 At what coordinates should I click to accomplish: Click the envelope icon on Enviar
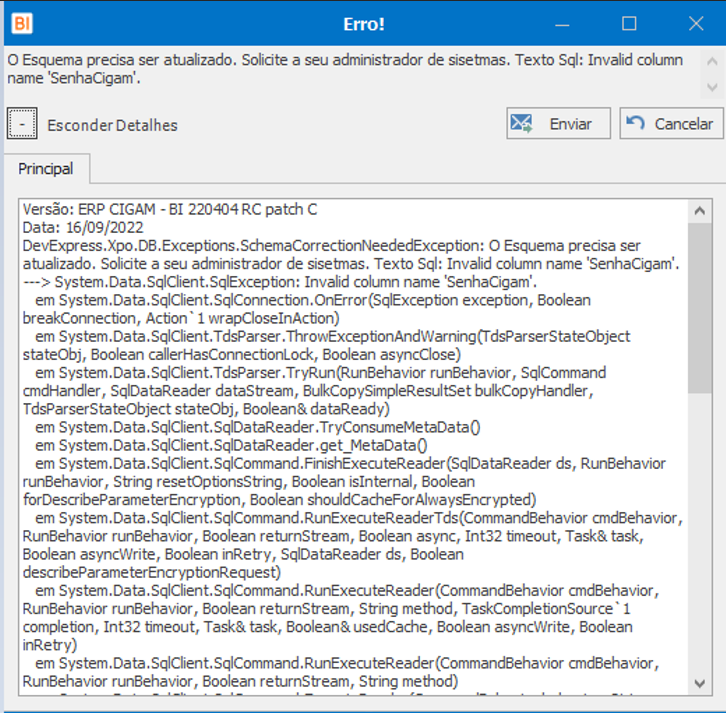pos(521,124)
